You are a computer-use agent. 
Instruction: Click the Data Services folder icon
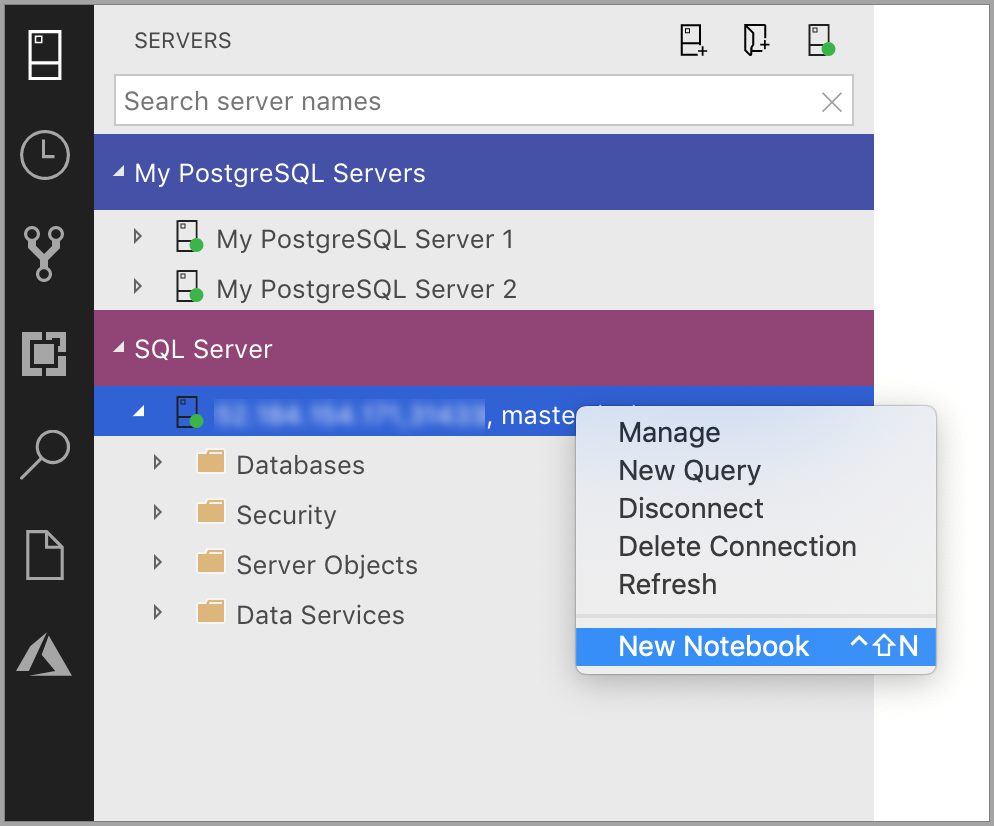[x=211, y=611]
